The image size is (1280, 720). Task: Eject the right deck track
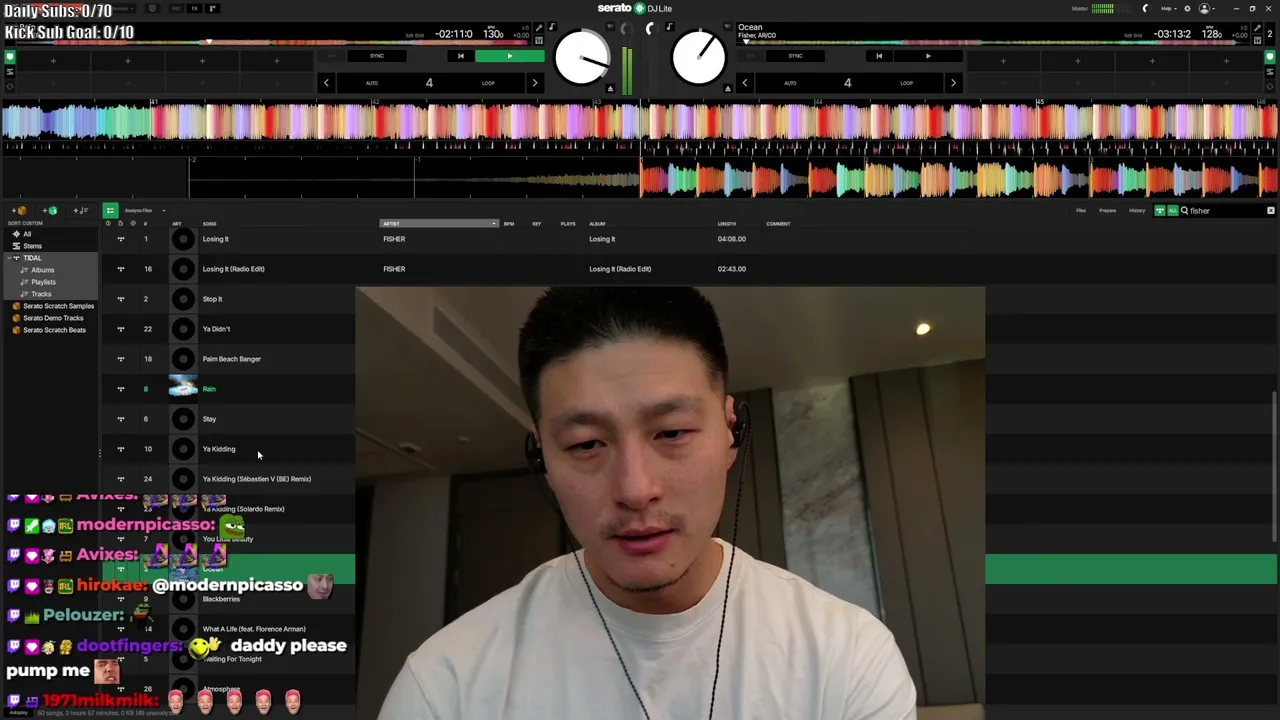[728, 89]
